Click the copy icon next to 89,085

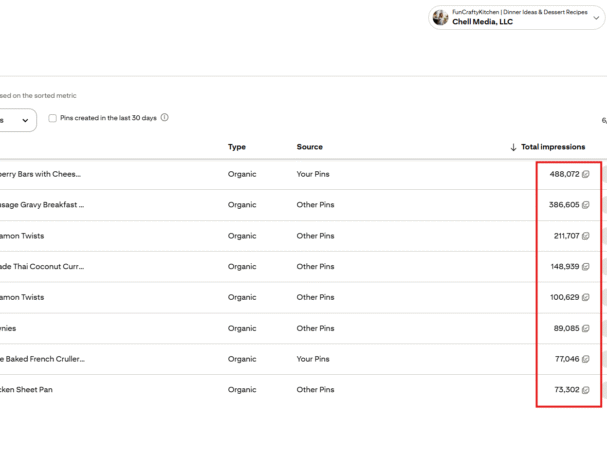[586, 328]
